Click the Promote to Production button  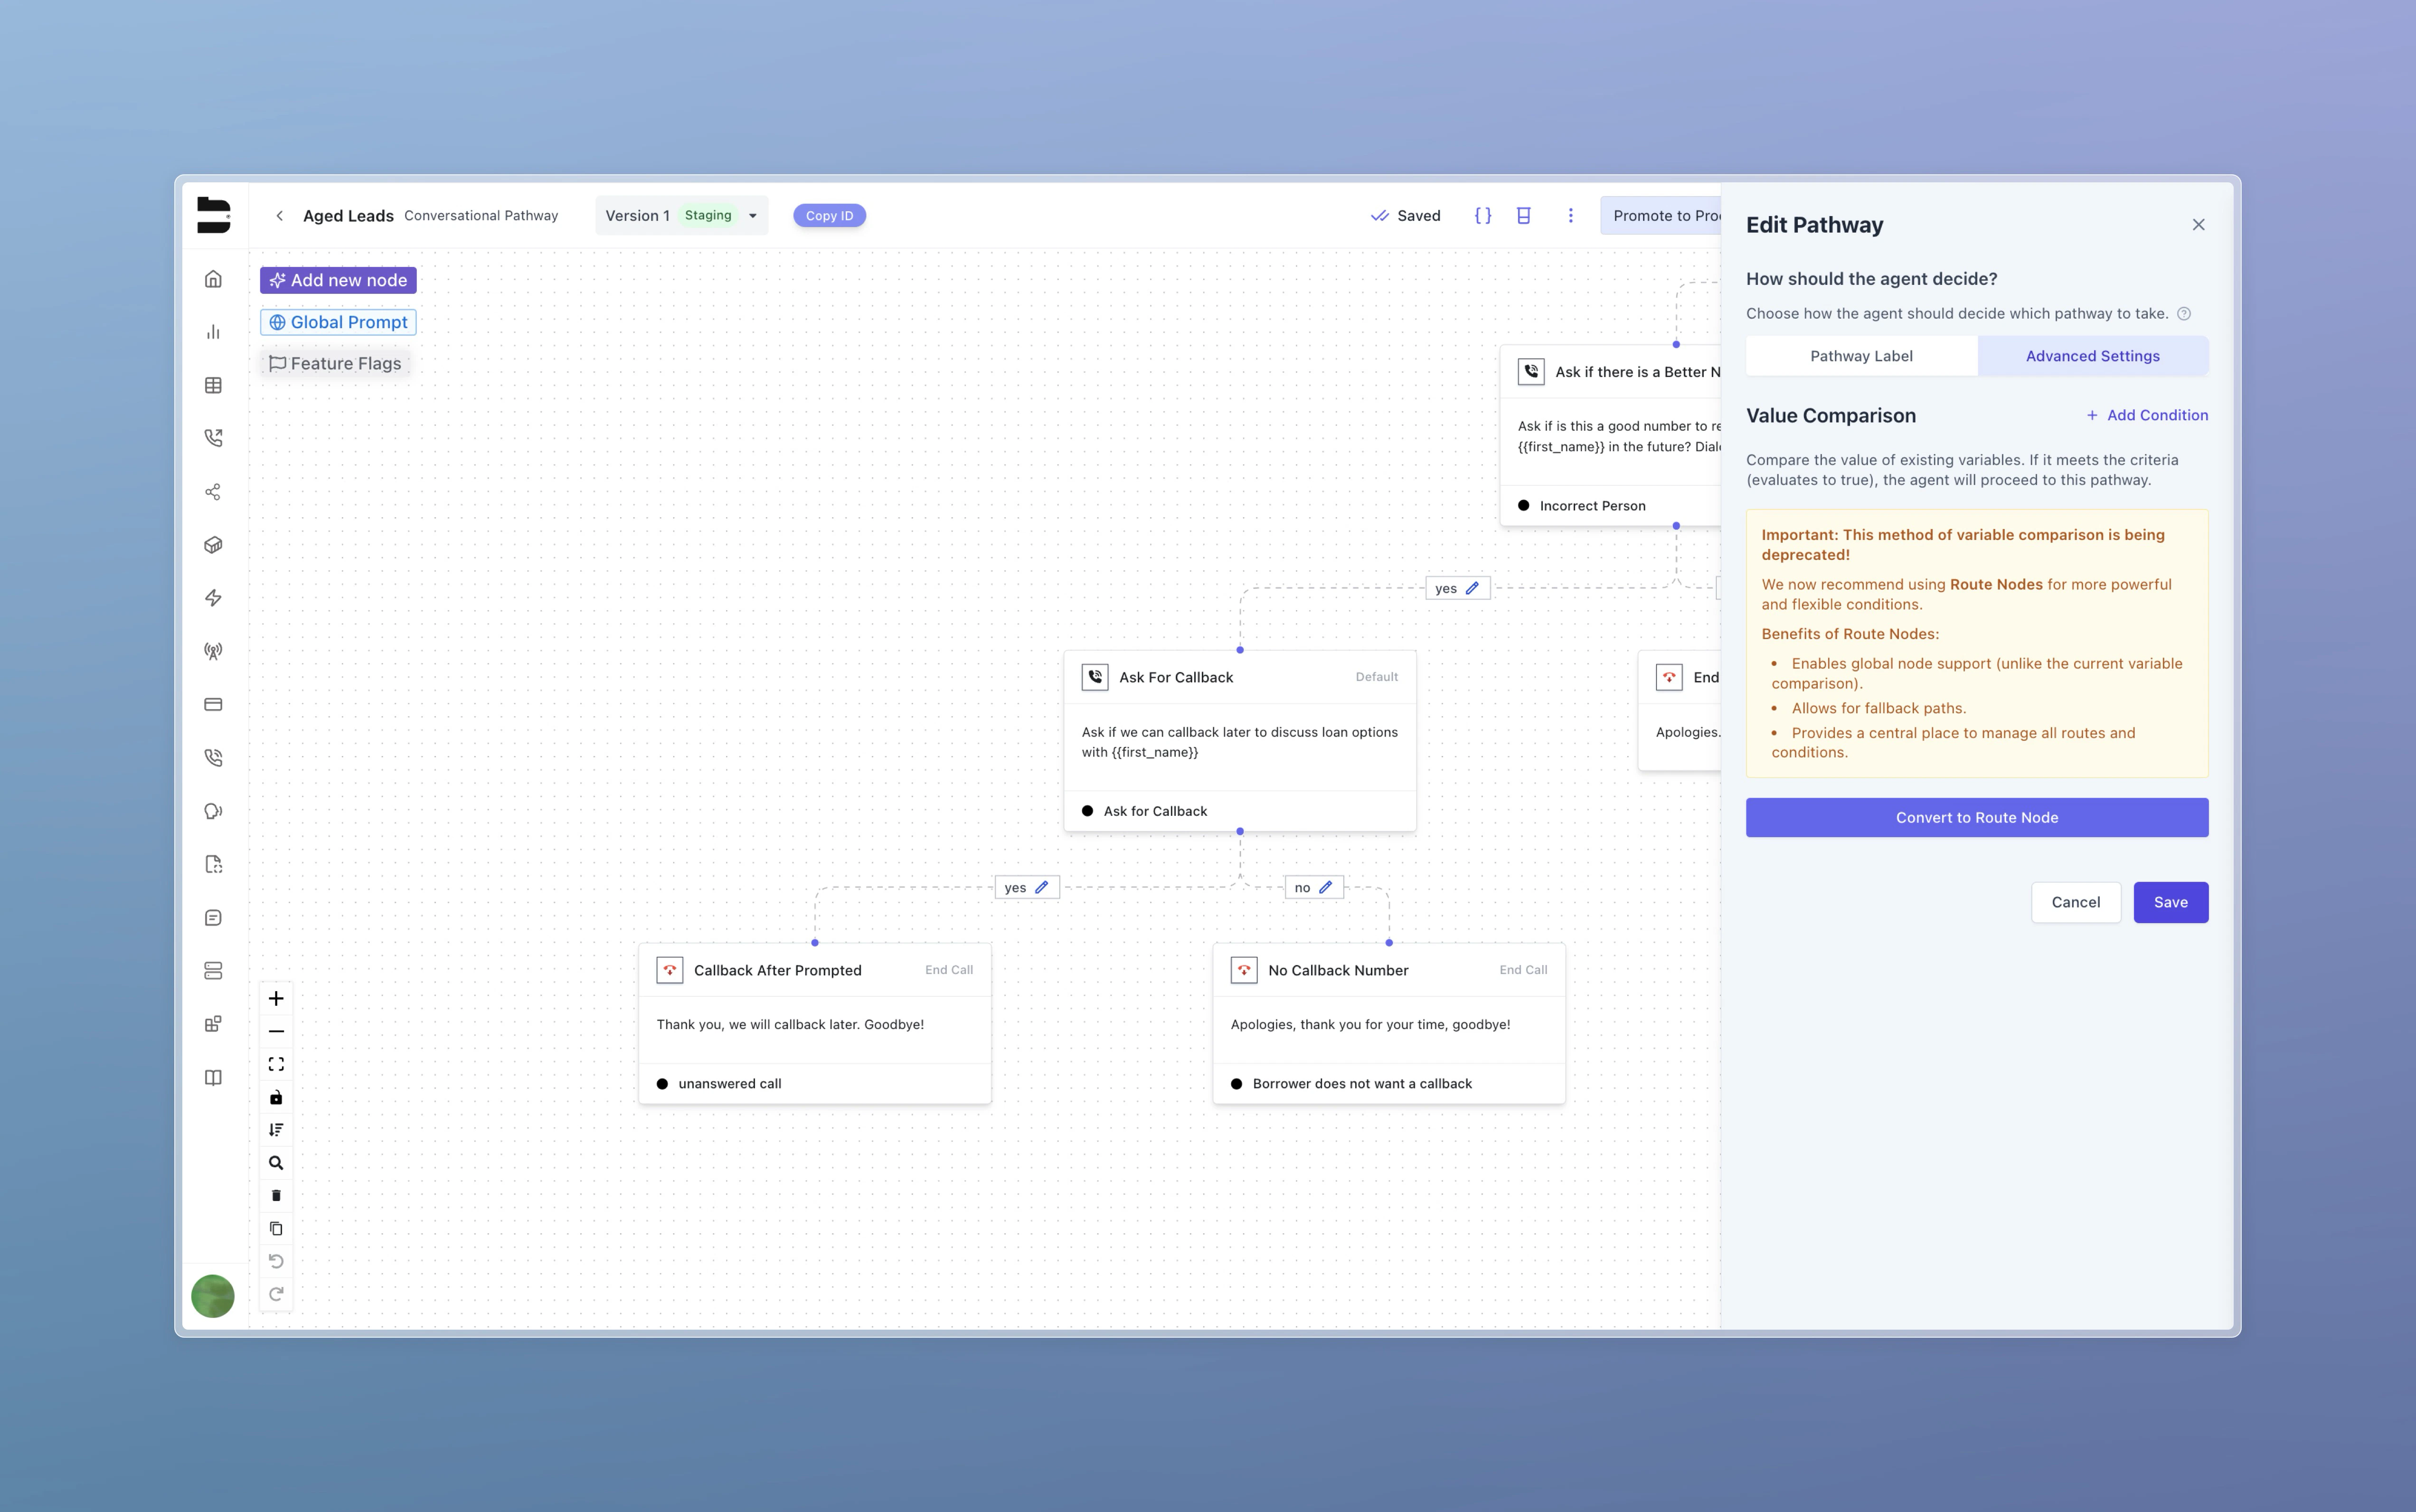pyautogui.click(x=1660, y=216)
